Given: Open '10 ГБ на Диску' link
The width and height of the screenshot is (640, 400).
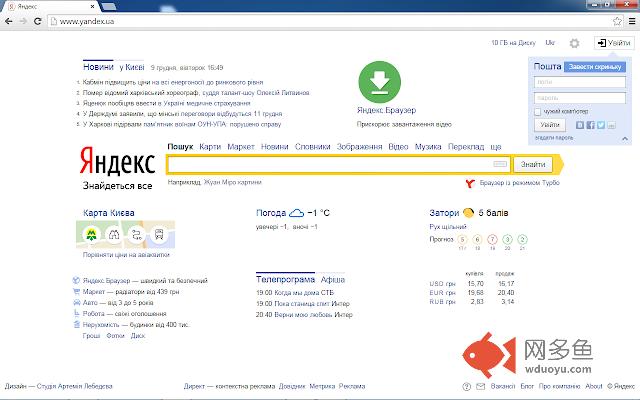Looking at the screenshot, I should coord(513,42).
